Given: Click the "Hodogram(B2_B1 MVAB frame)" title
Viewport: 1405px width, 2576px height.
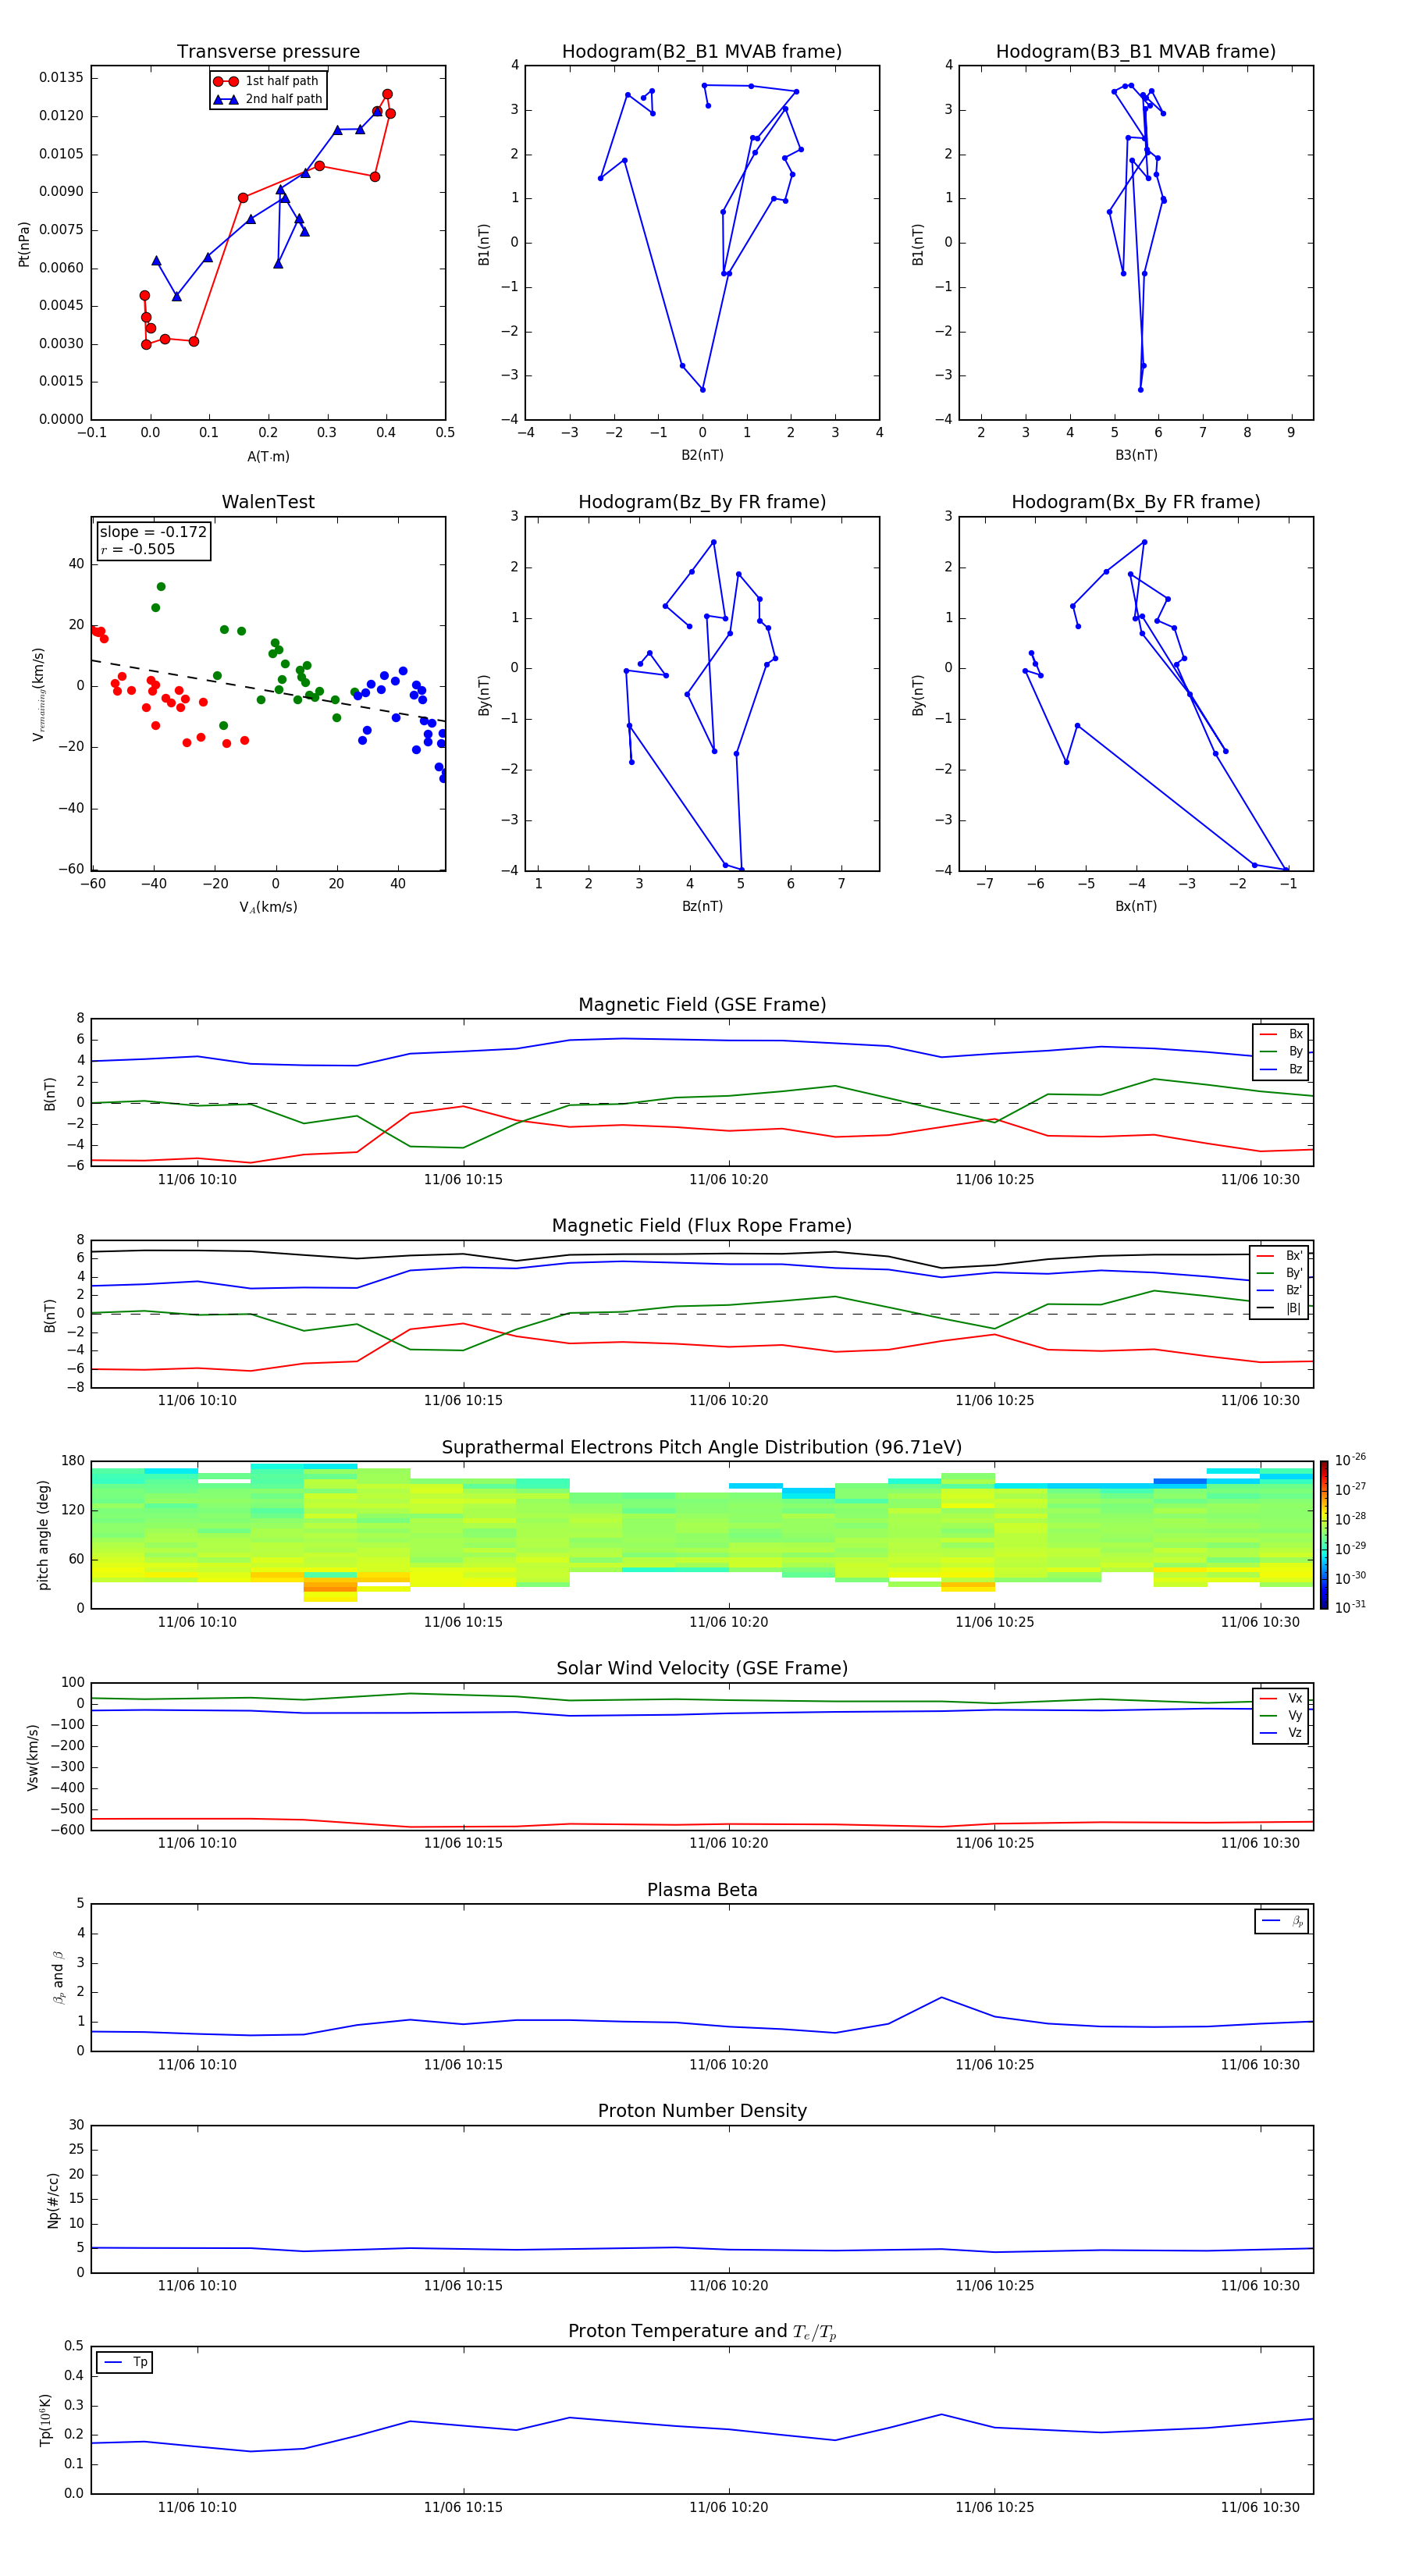Looking at the screenshot, I should coord(702,52).
